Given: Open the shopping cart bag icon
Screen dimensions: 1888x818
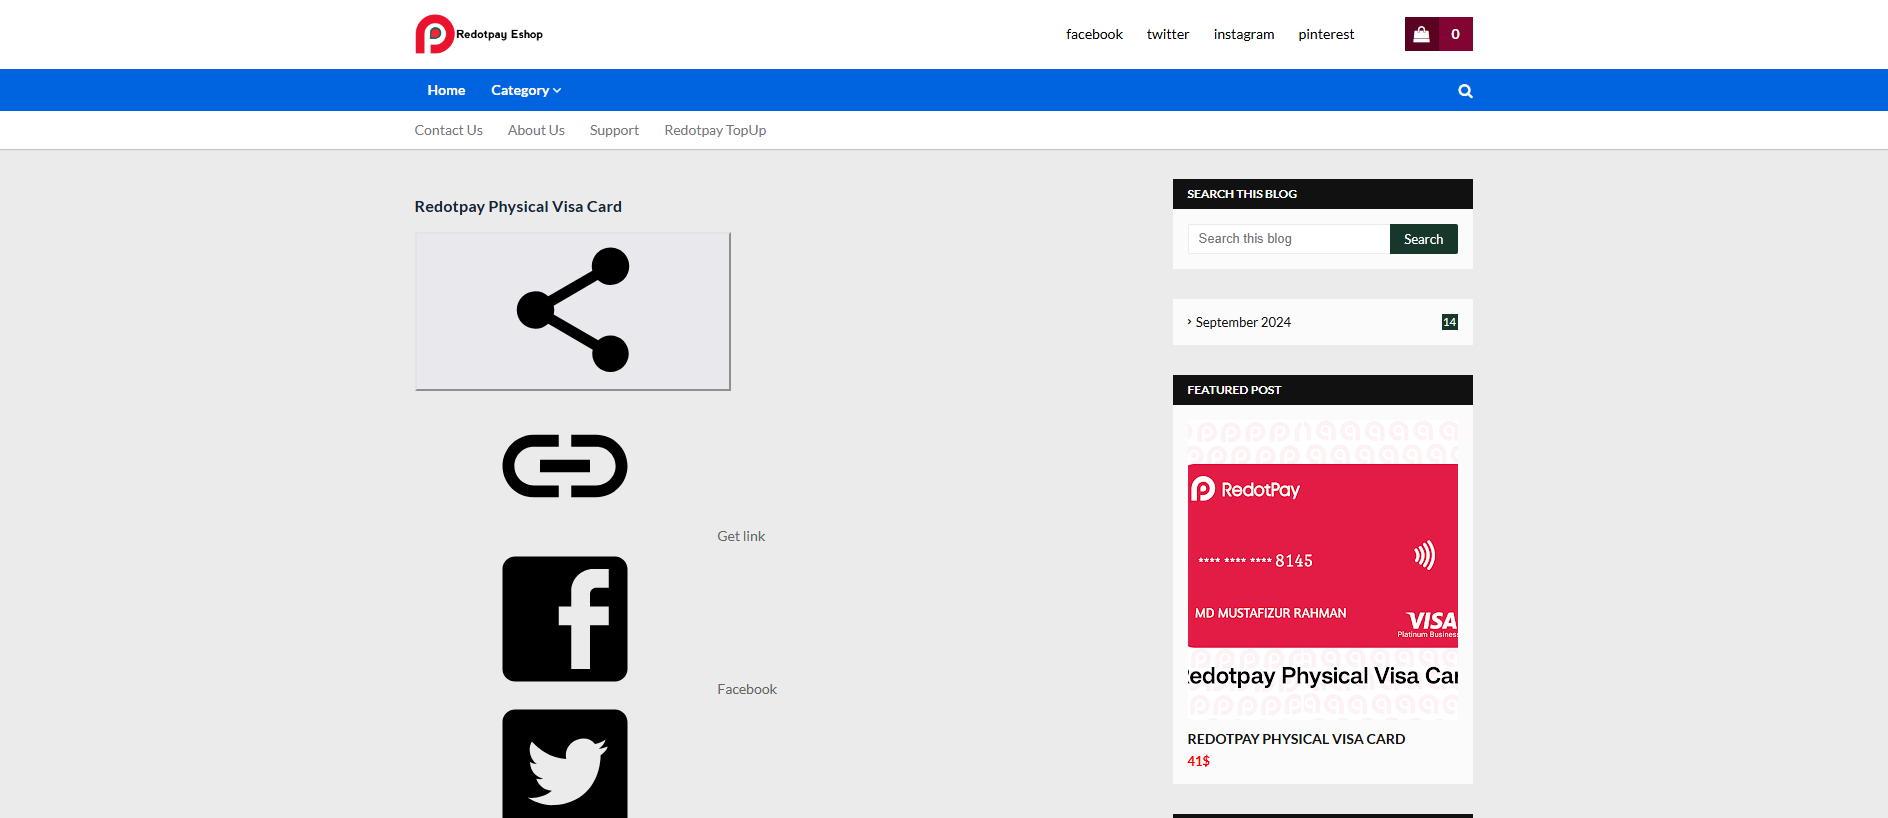Looking at the screenshot, I should coord(1421,34).
